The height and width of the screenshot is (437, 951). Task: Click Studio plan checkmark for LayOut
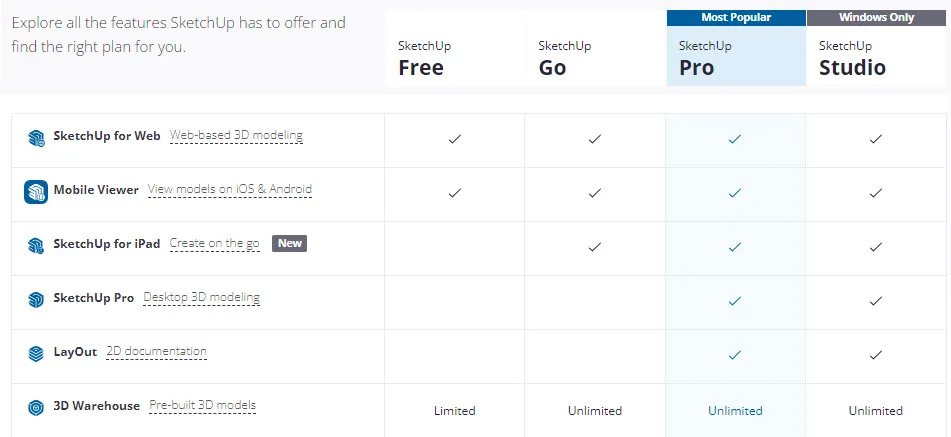pos(876,355)
